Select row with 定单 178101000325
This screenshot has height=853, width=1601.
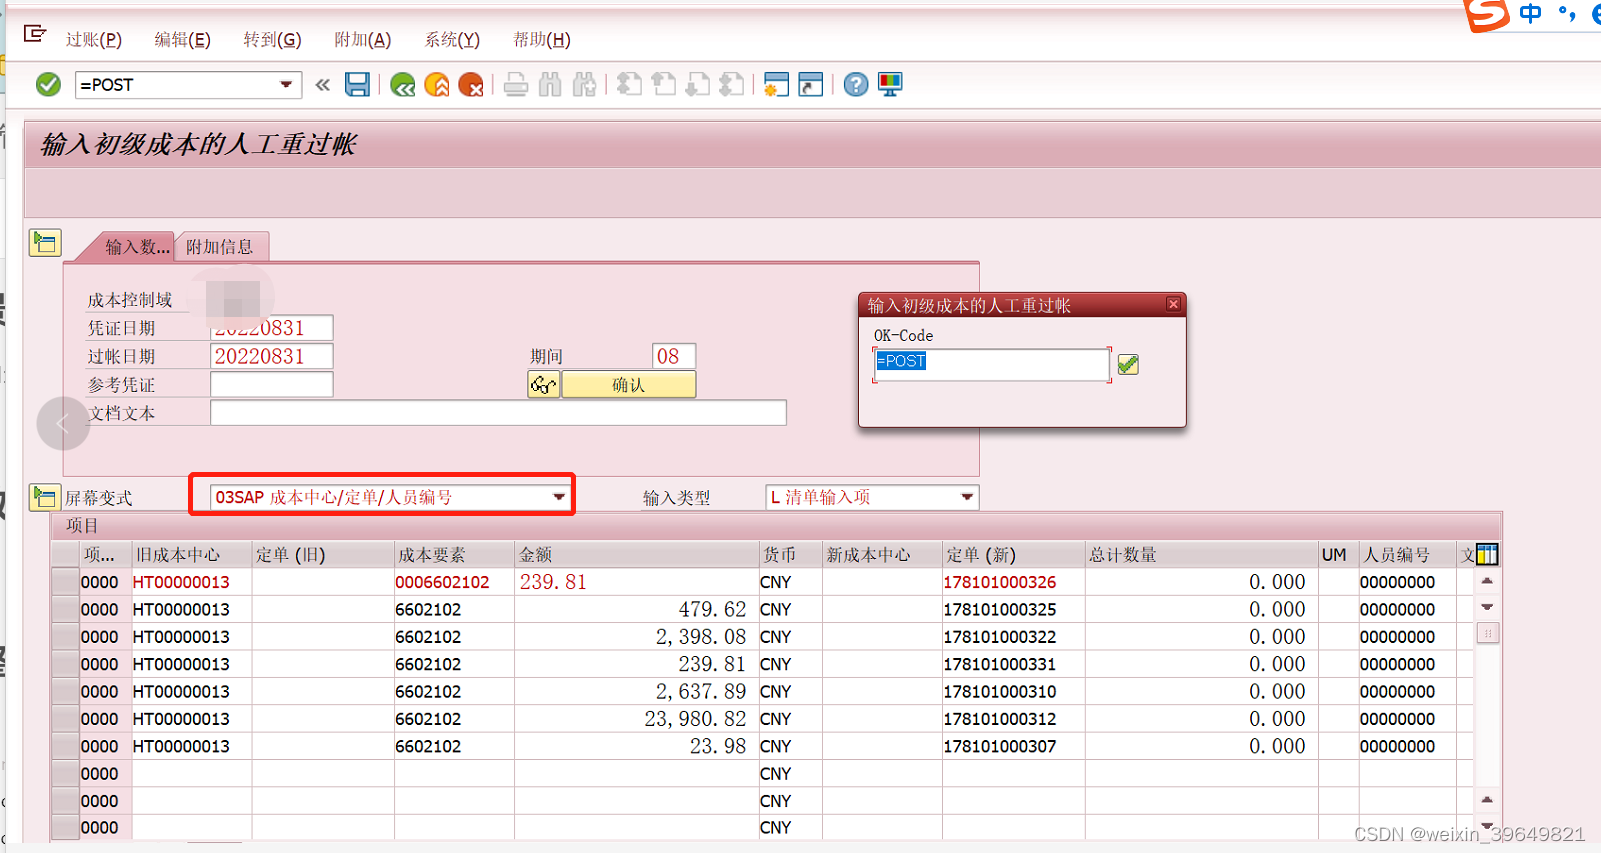coord(65,609)
